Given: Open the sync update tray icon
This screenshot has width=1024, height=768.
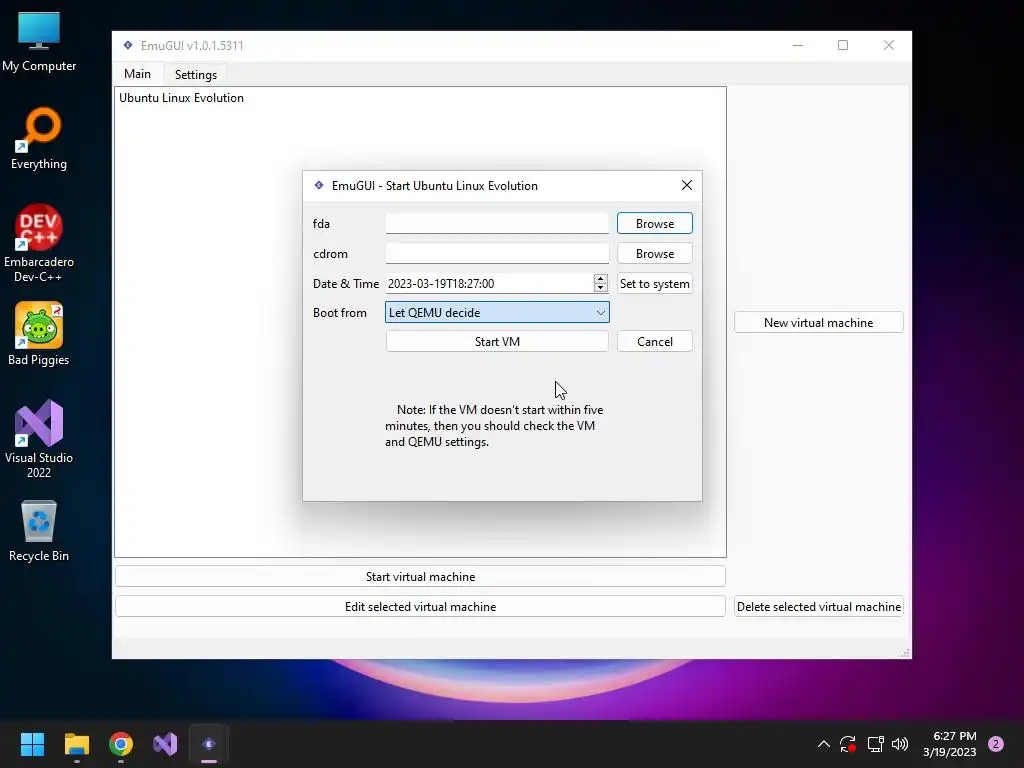Looking at the screenshot, I should pyautogui.click(x=848, y=744).
